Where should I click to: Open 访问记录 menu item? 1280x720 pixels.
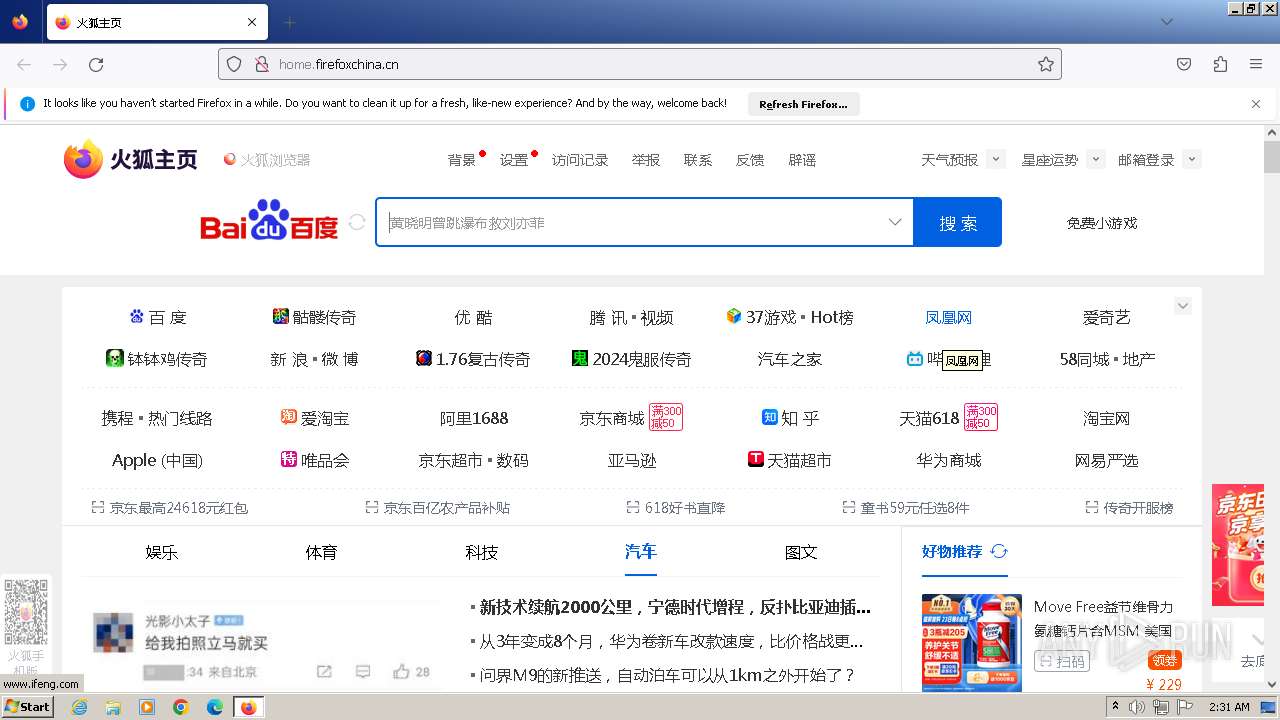pyautogui.click(x=580, y=160)
